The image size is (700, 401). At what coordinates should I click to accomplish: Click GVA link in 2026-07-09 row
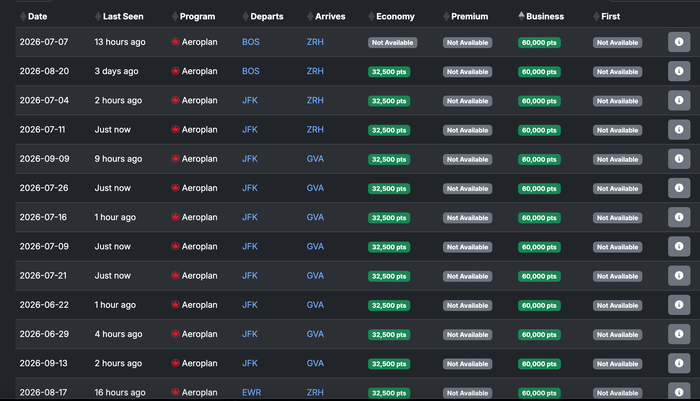tap(315, 246)
